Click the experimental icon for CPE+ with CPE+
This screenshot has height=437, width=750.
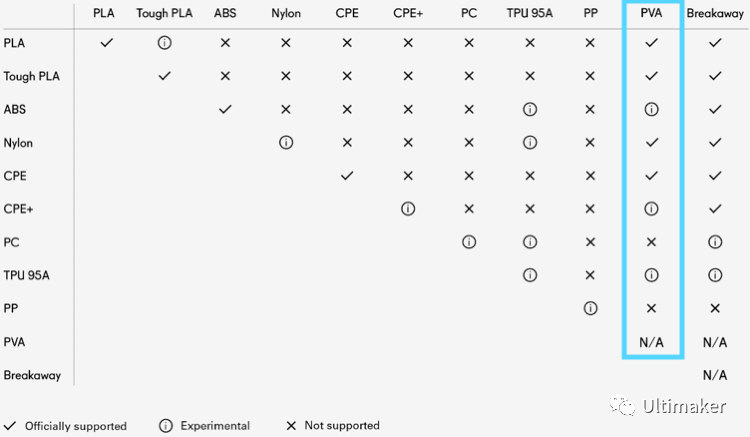[408, 209]
